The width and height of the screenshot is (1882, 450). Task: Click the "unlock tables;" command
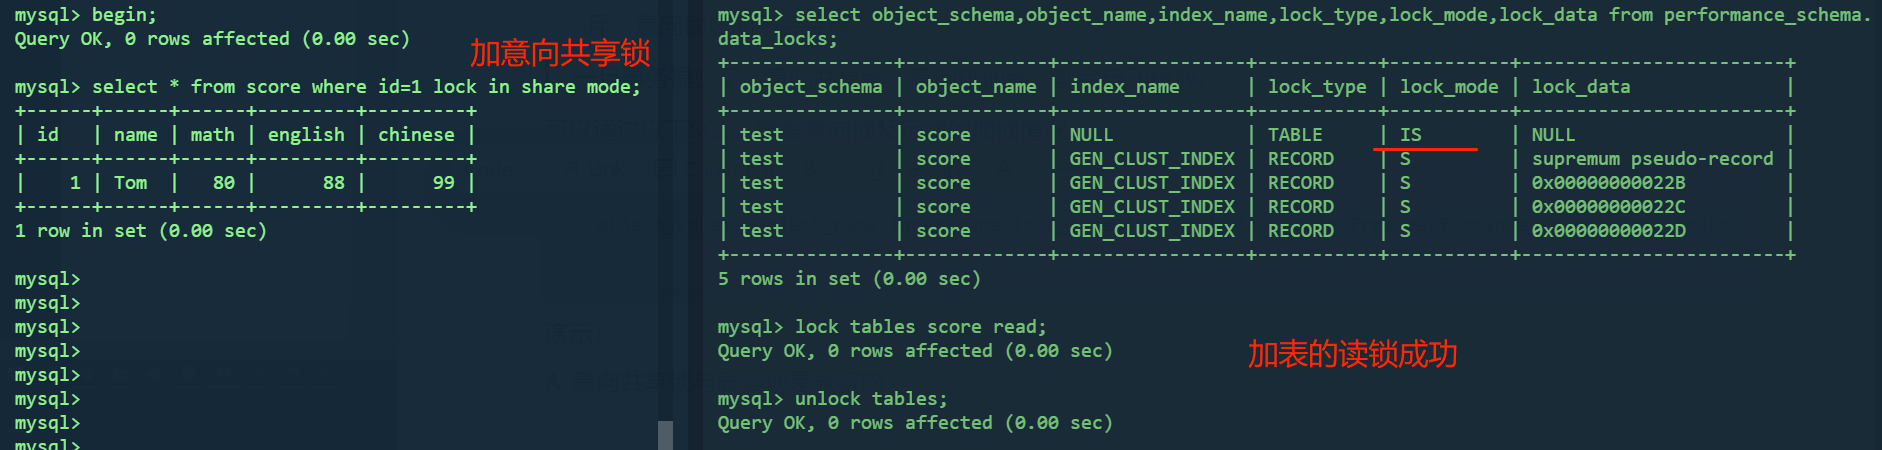click(870, 399)
